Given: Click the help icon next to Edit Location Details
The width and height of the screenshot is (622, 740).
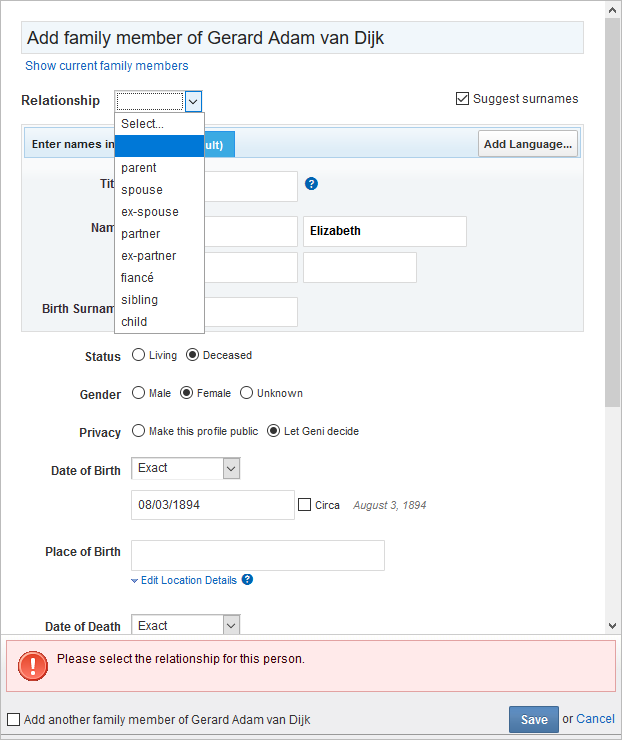Looking at the screenshot, I should pos(247,580).
